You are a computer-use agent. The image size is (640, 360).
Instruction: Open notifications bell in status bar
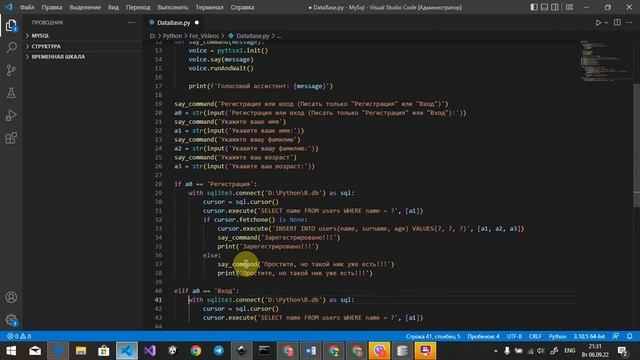tap(629, 336)
